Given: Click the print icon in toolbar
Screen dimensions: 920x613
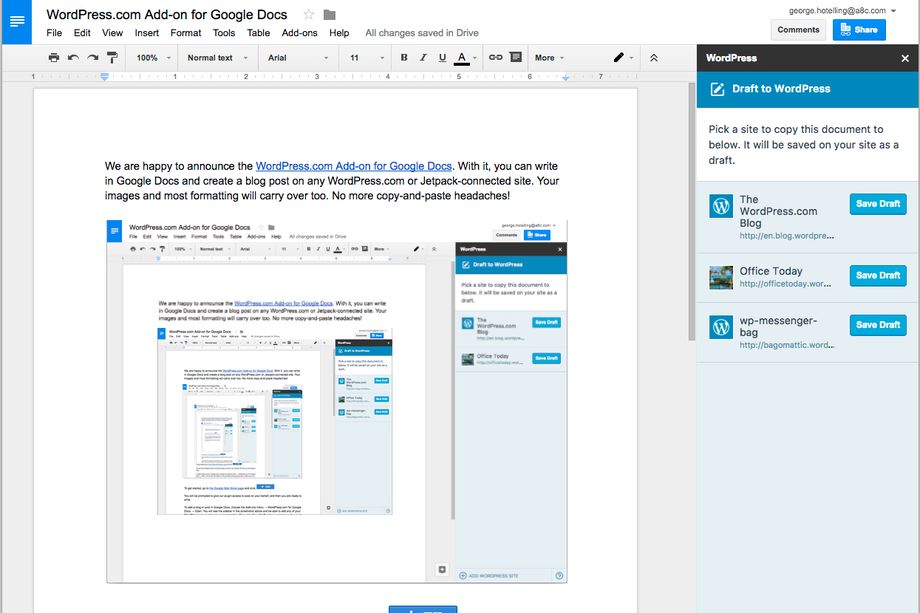Looking at the screenshot, I should 54,58.
